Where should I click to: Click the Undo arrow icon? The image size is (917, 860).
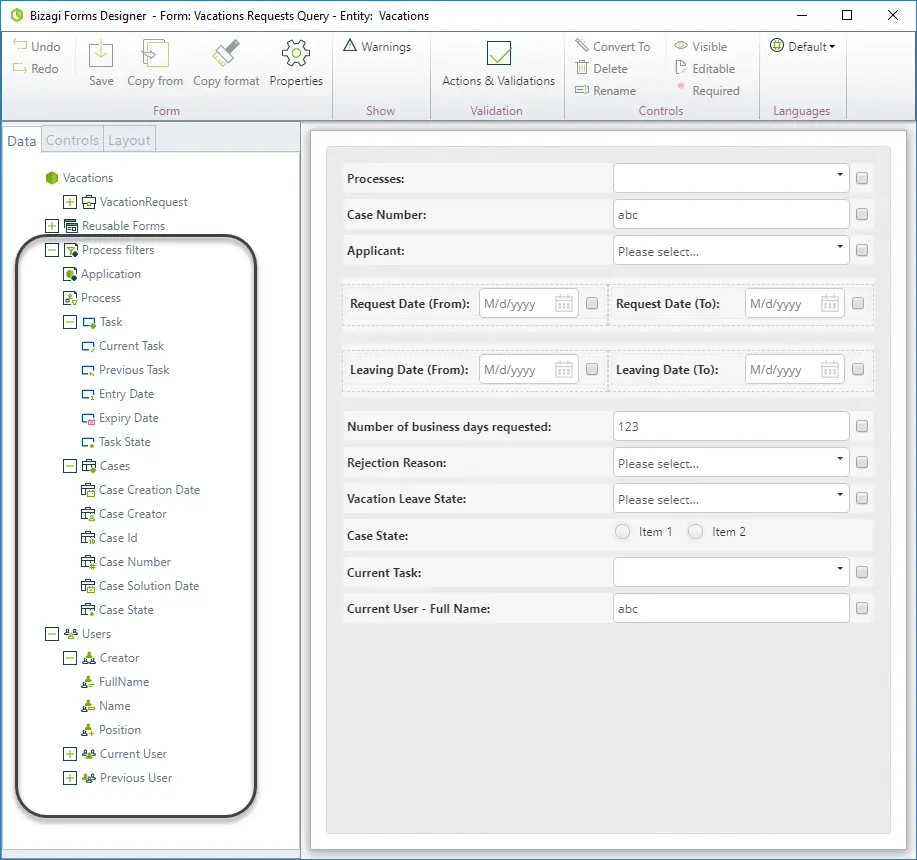click(20, 46)
